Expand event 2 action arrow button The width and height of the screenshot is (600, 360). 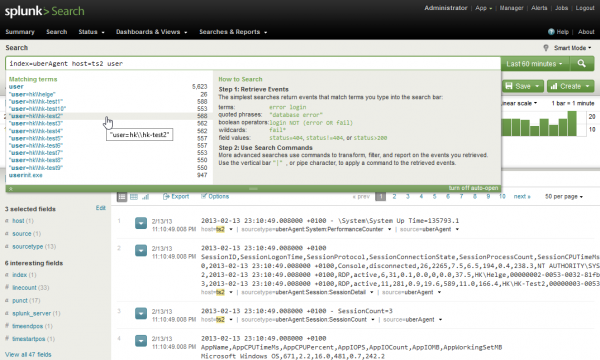pyautogui.click(x=141, y=250)
